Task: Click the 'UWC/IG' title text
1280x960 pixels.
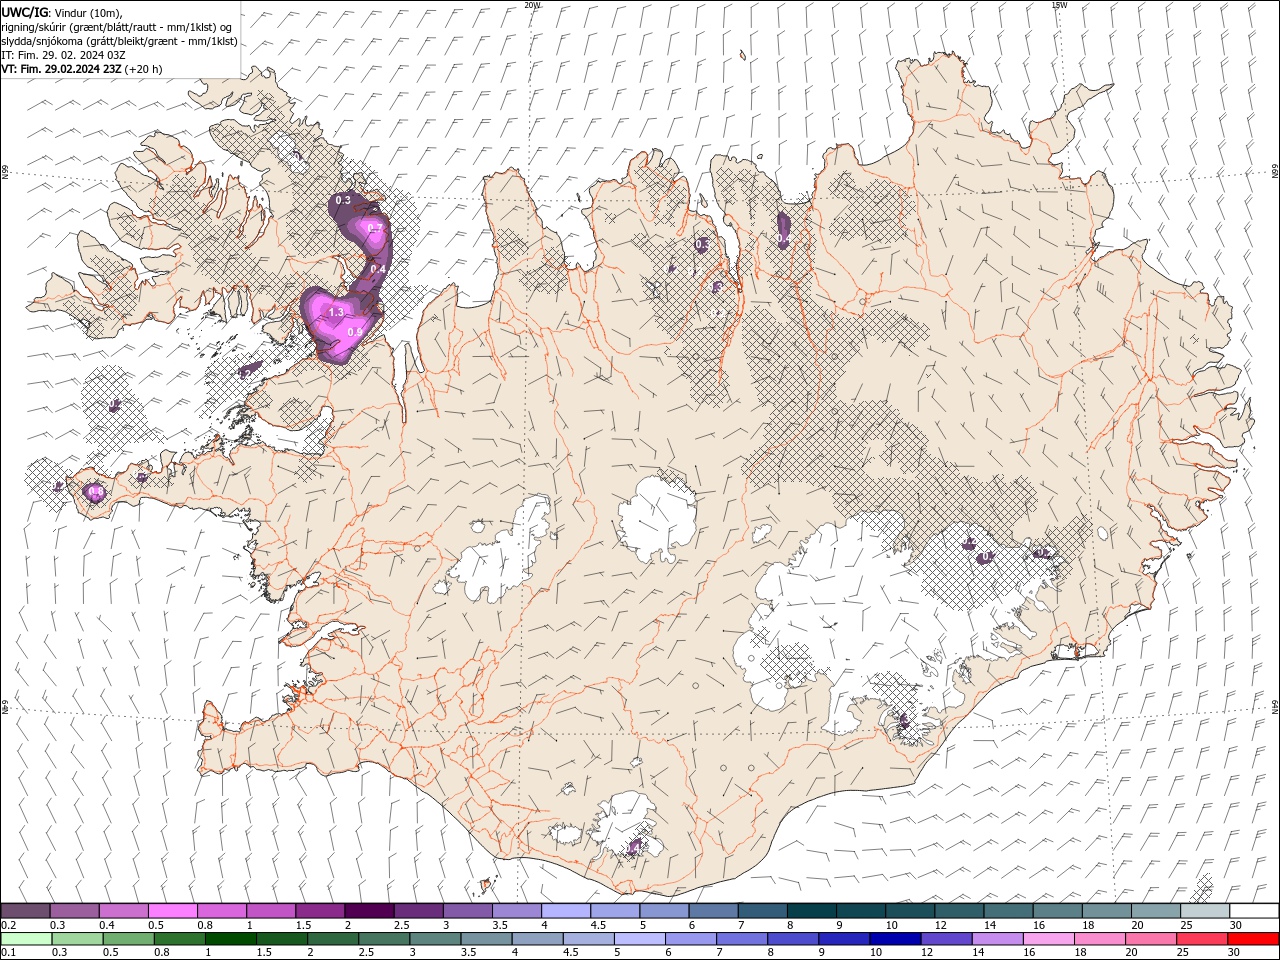Action: (24, 12)
